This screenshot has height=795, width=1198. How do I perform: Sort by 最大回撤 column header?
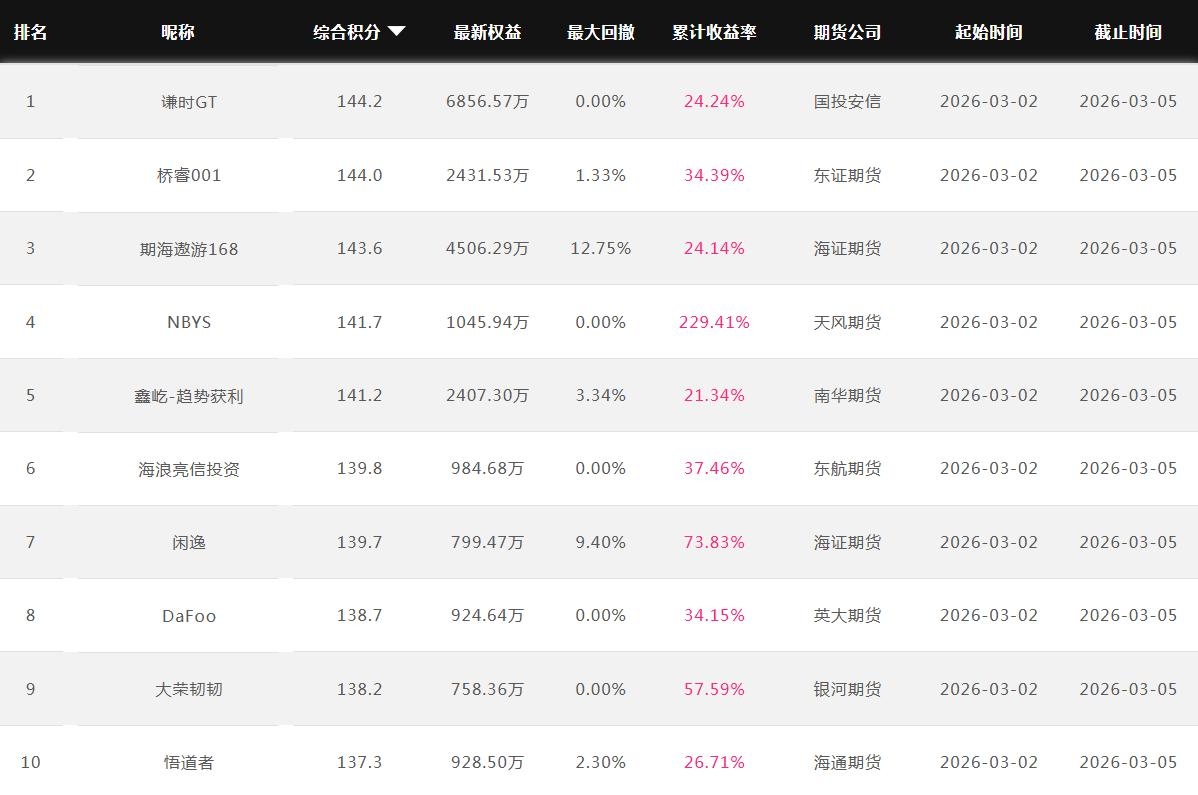(x=600, y=32)
